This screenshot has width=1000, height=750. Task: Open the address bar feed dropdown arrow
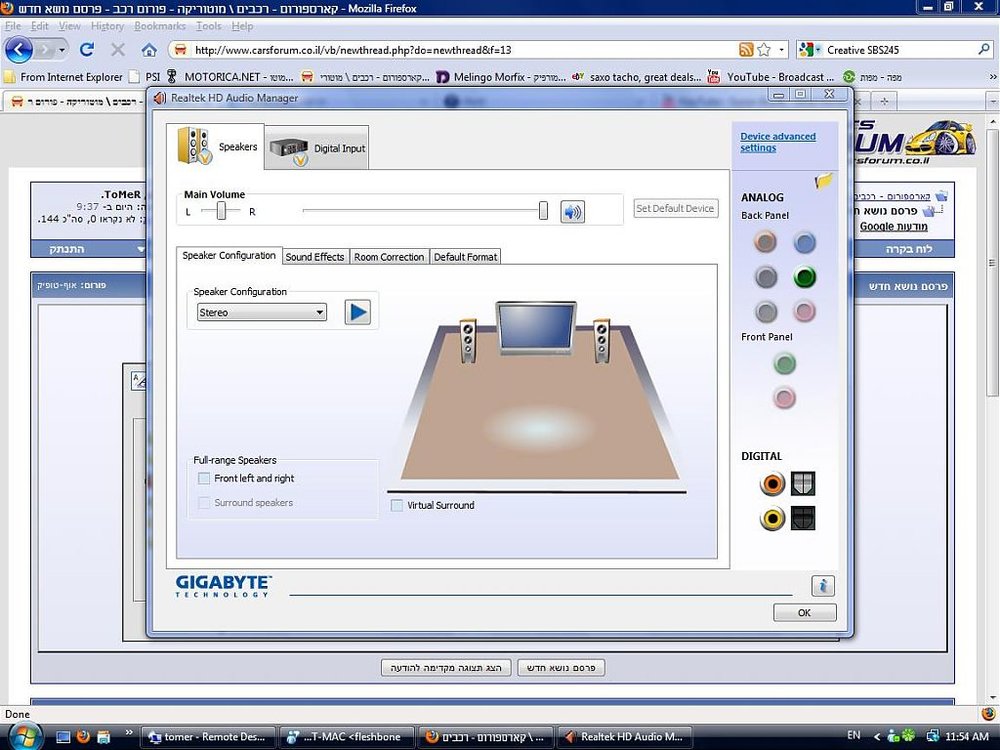click(782, 50)
